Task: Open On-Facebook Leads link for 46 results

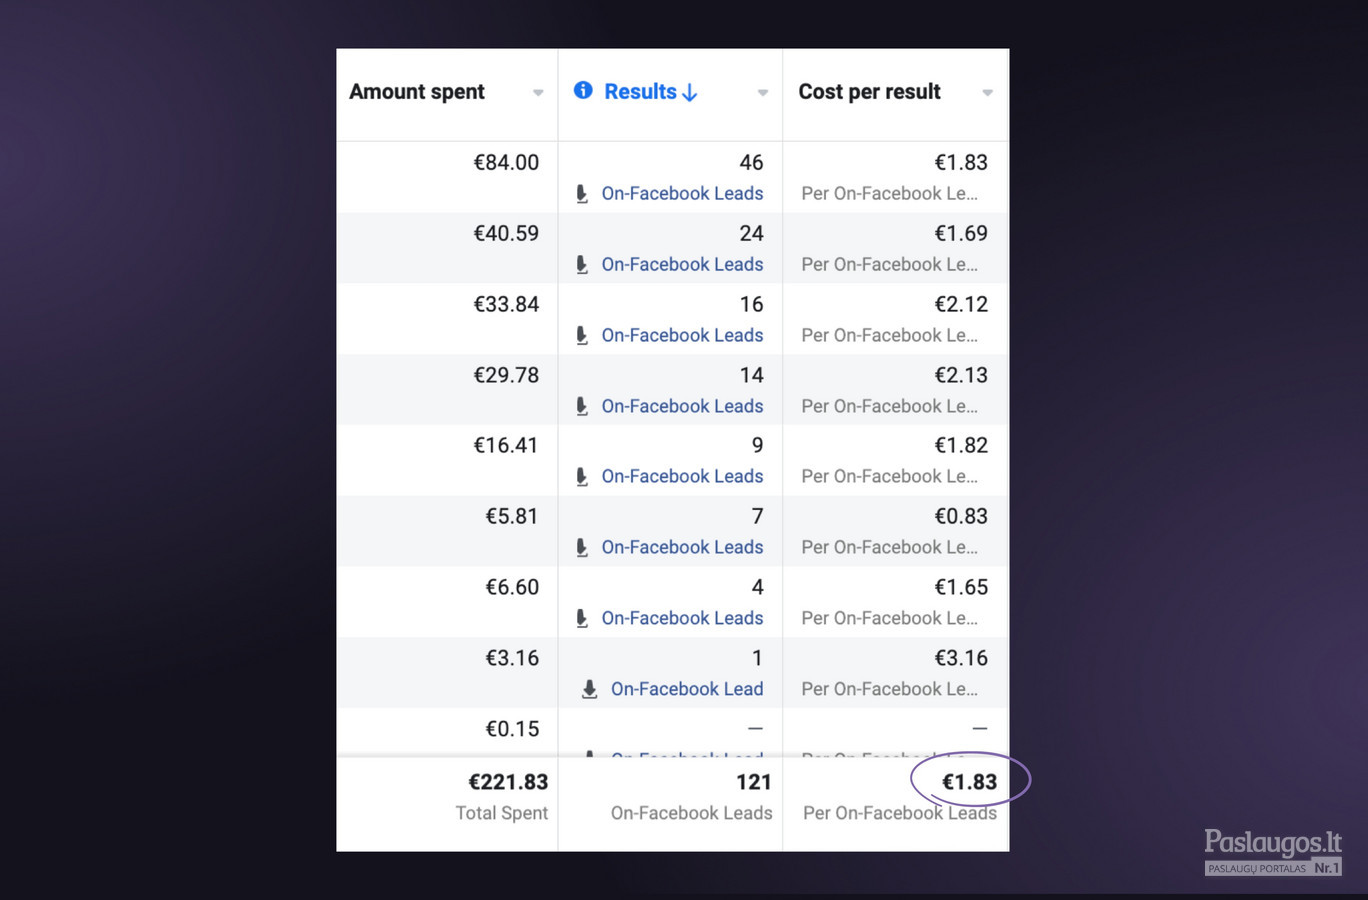Action: tap(682, 194)
